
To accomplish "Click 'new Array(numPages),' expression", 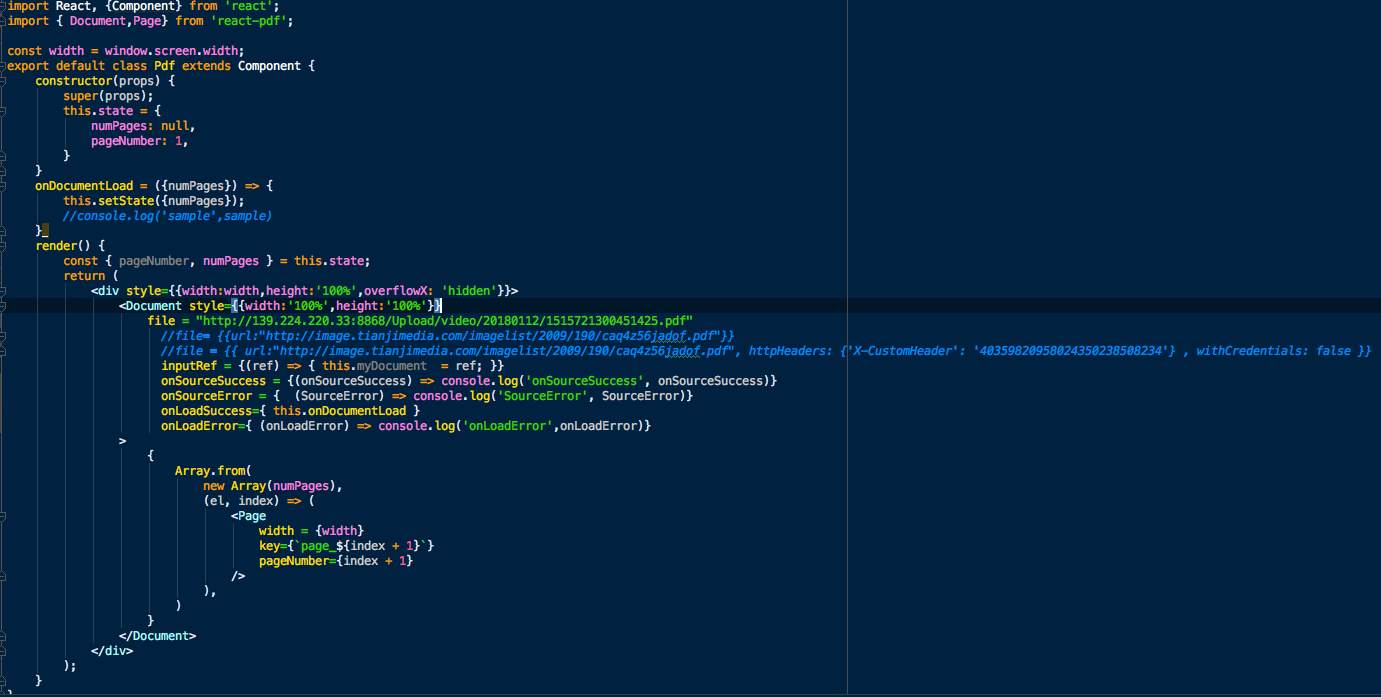I will pyautogui.click(x=273, y=486).
